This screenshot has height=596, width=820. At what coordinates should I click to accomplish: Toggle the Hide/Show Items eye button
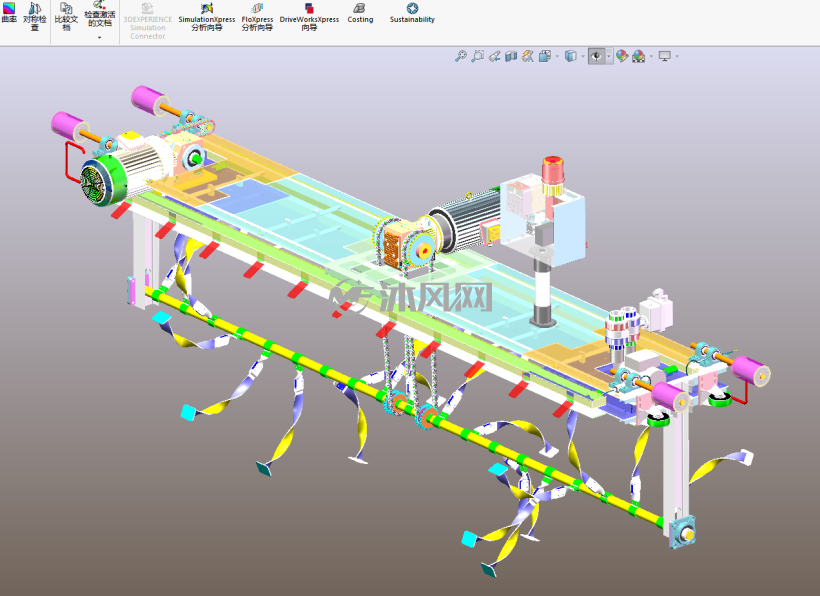click(x=596, y=56)
